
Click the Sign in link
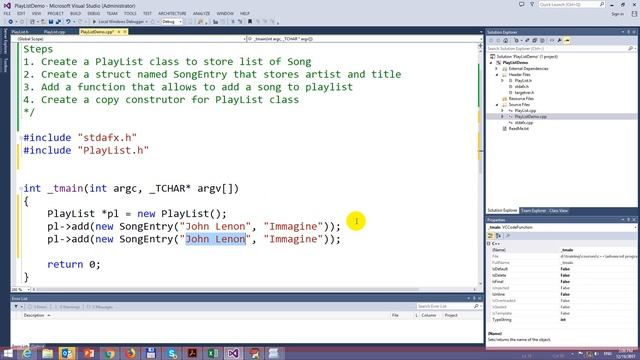618,14
